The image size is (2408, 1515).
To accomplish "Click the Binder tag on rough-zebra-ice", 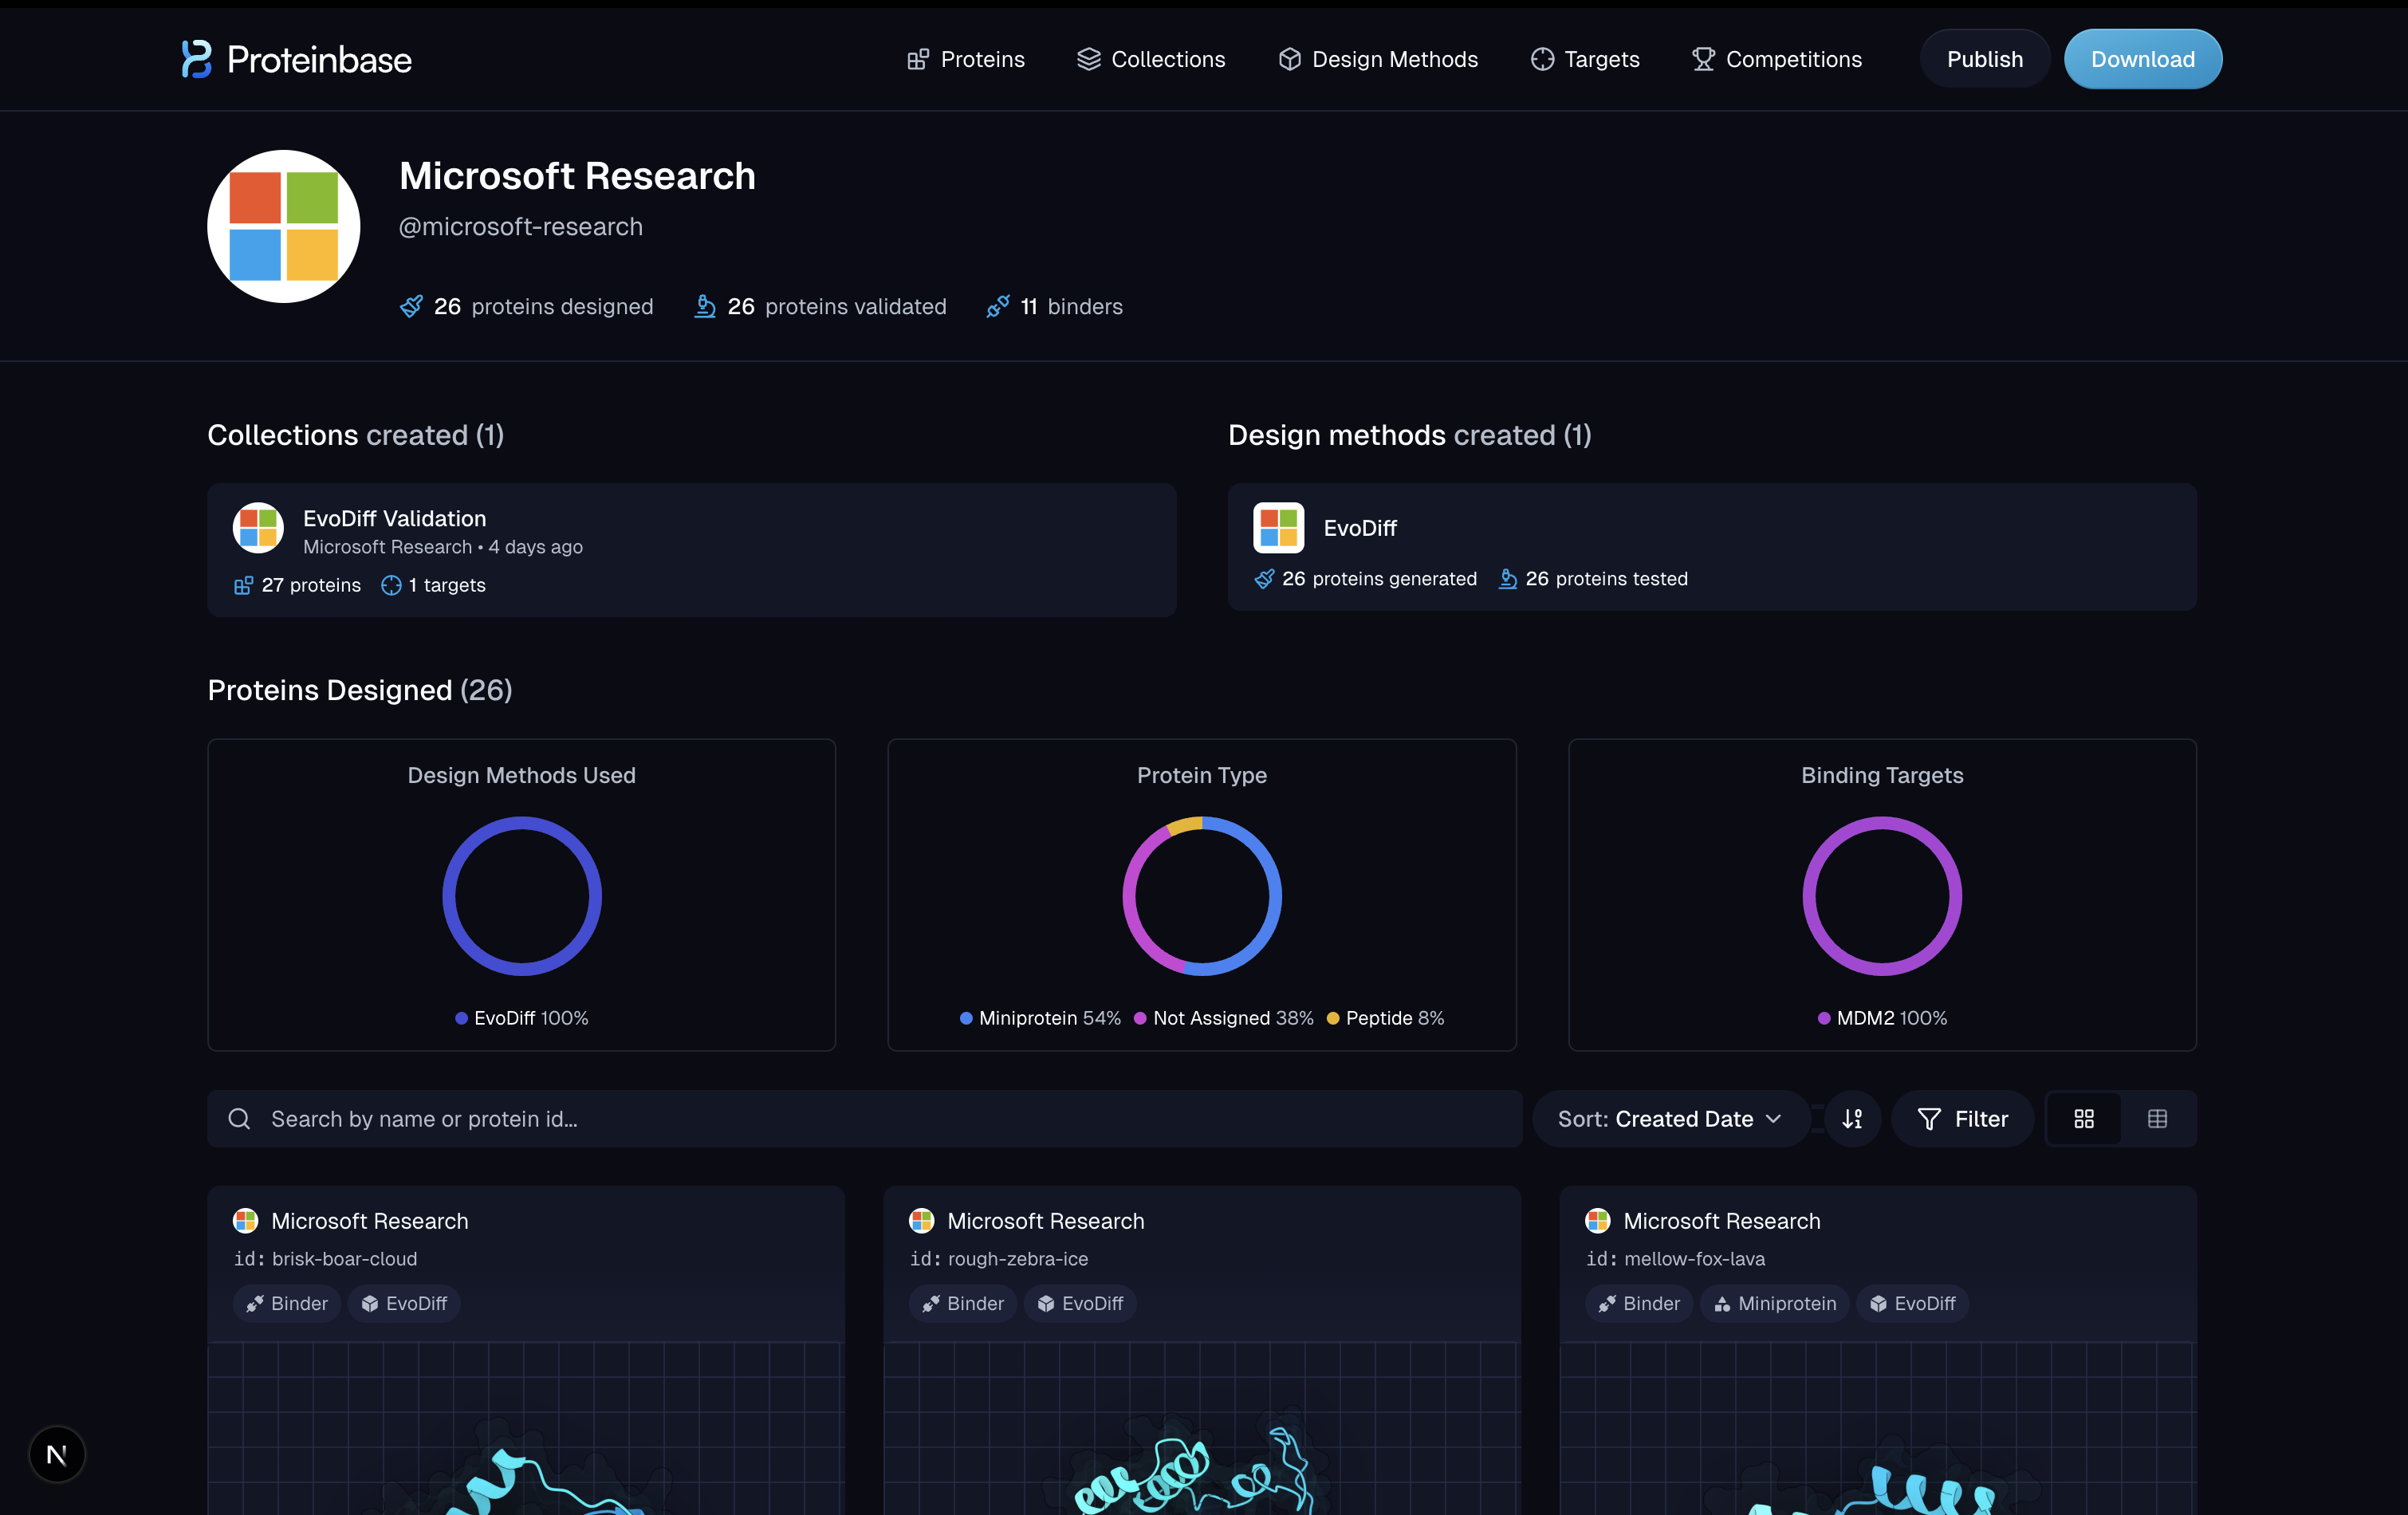I will coord(963,1303).
